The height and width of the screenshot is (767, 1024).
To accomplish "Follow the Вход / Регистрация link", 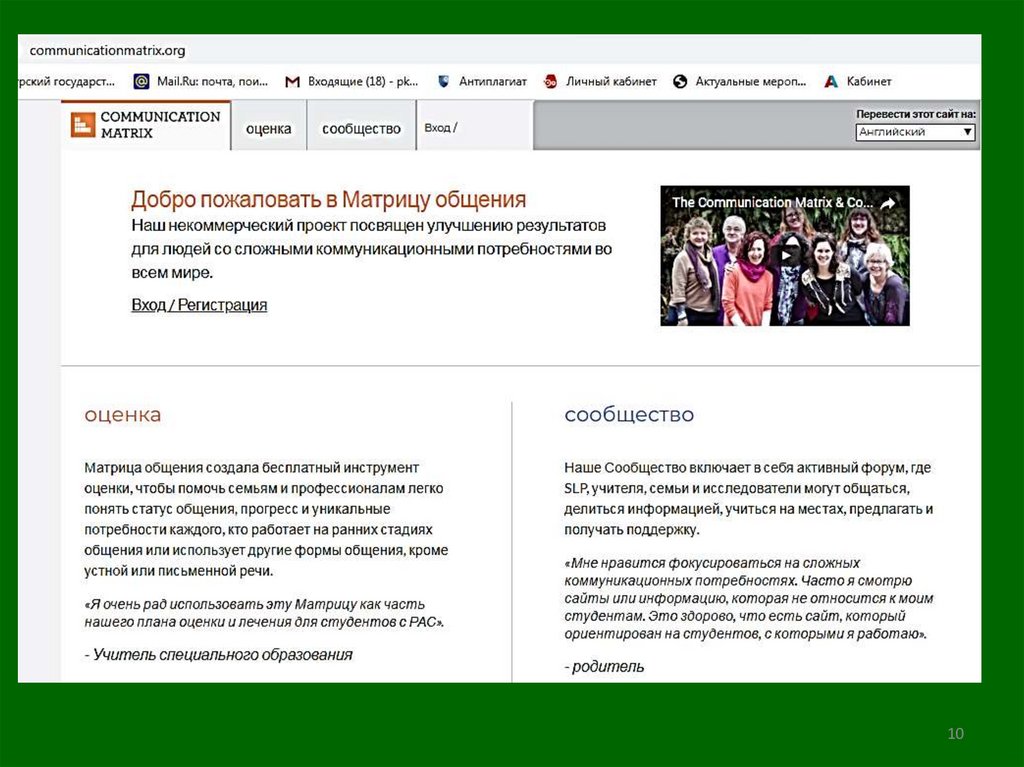I will [199, 305].
